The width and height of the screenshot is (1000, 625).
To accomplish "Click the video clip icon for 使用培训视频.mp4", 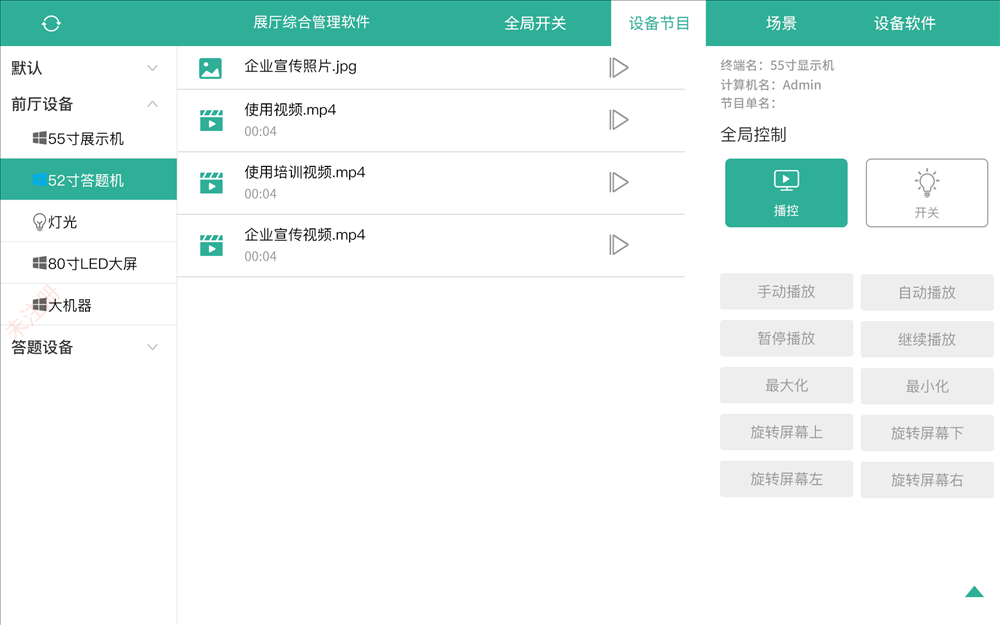I will [211, 182].
